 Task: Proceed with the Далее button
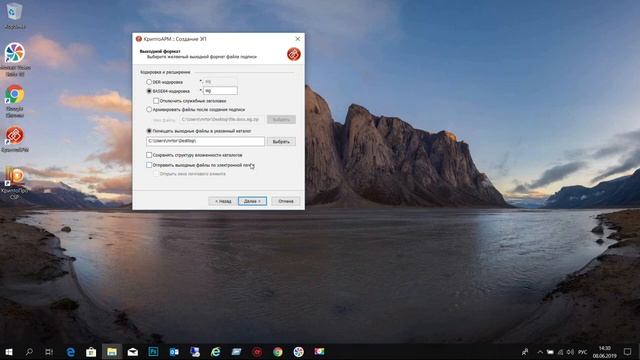click(x=252, y=201)
